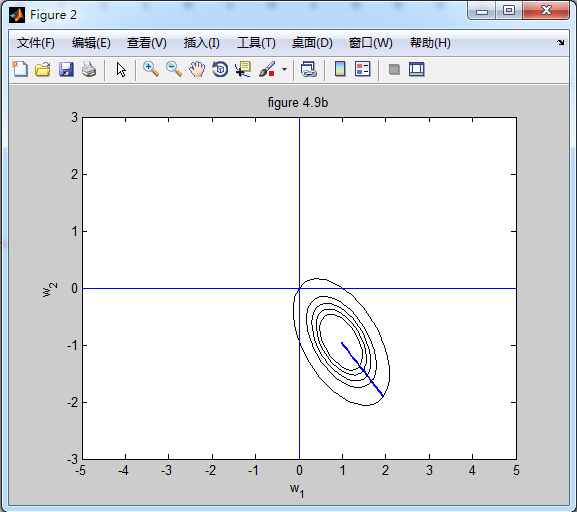
Task: Print the figure via the printer icon
Action: click(x=89, y=69)
